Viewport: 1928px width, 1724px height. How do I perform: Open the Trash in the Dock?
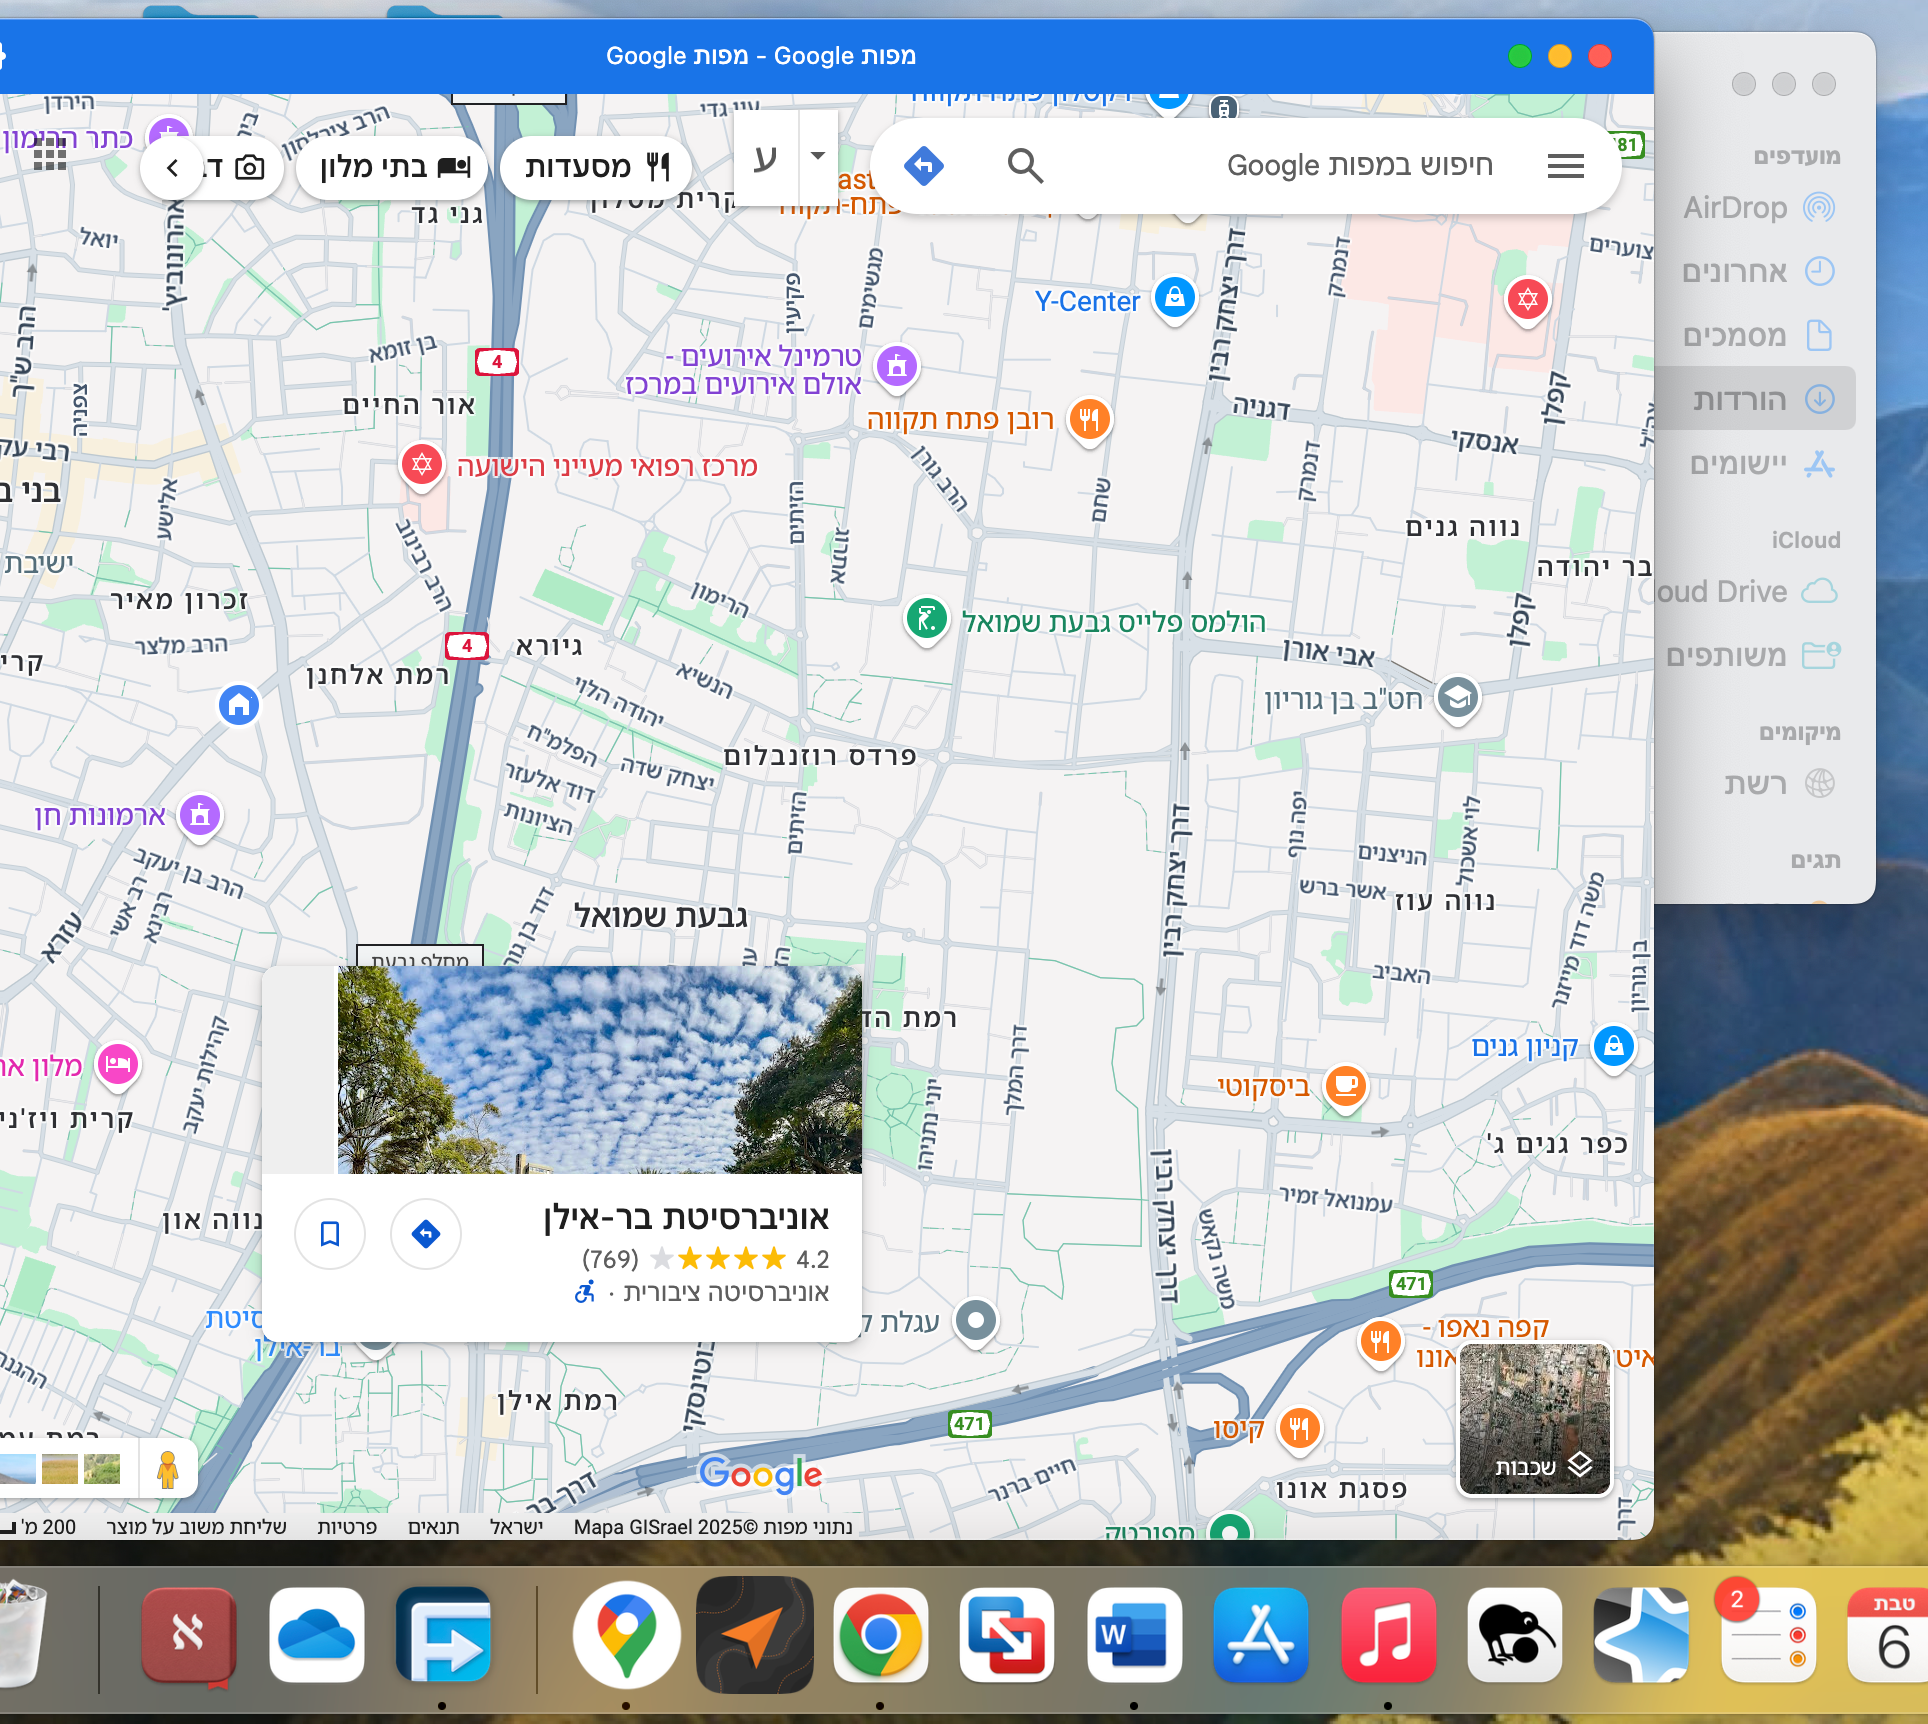click(20, 1635)
